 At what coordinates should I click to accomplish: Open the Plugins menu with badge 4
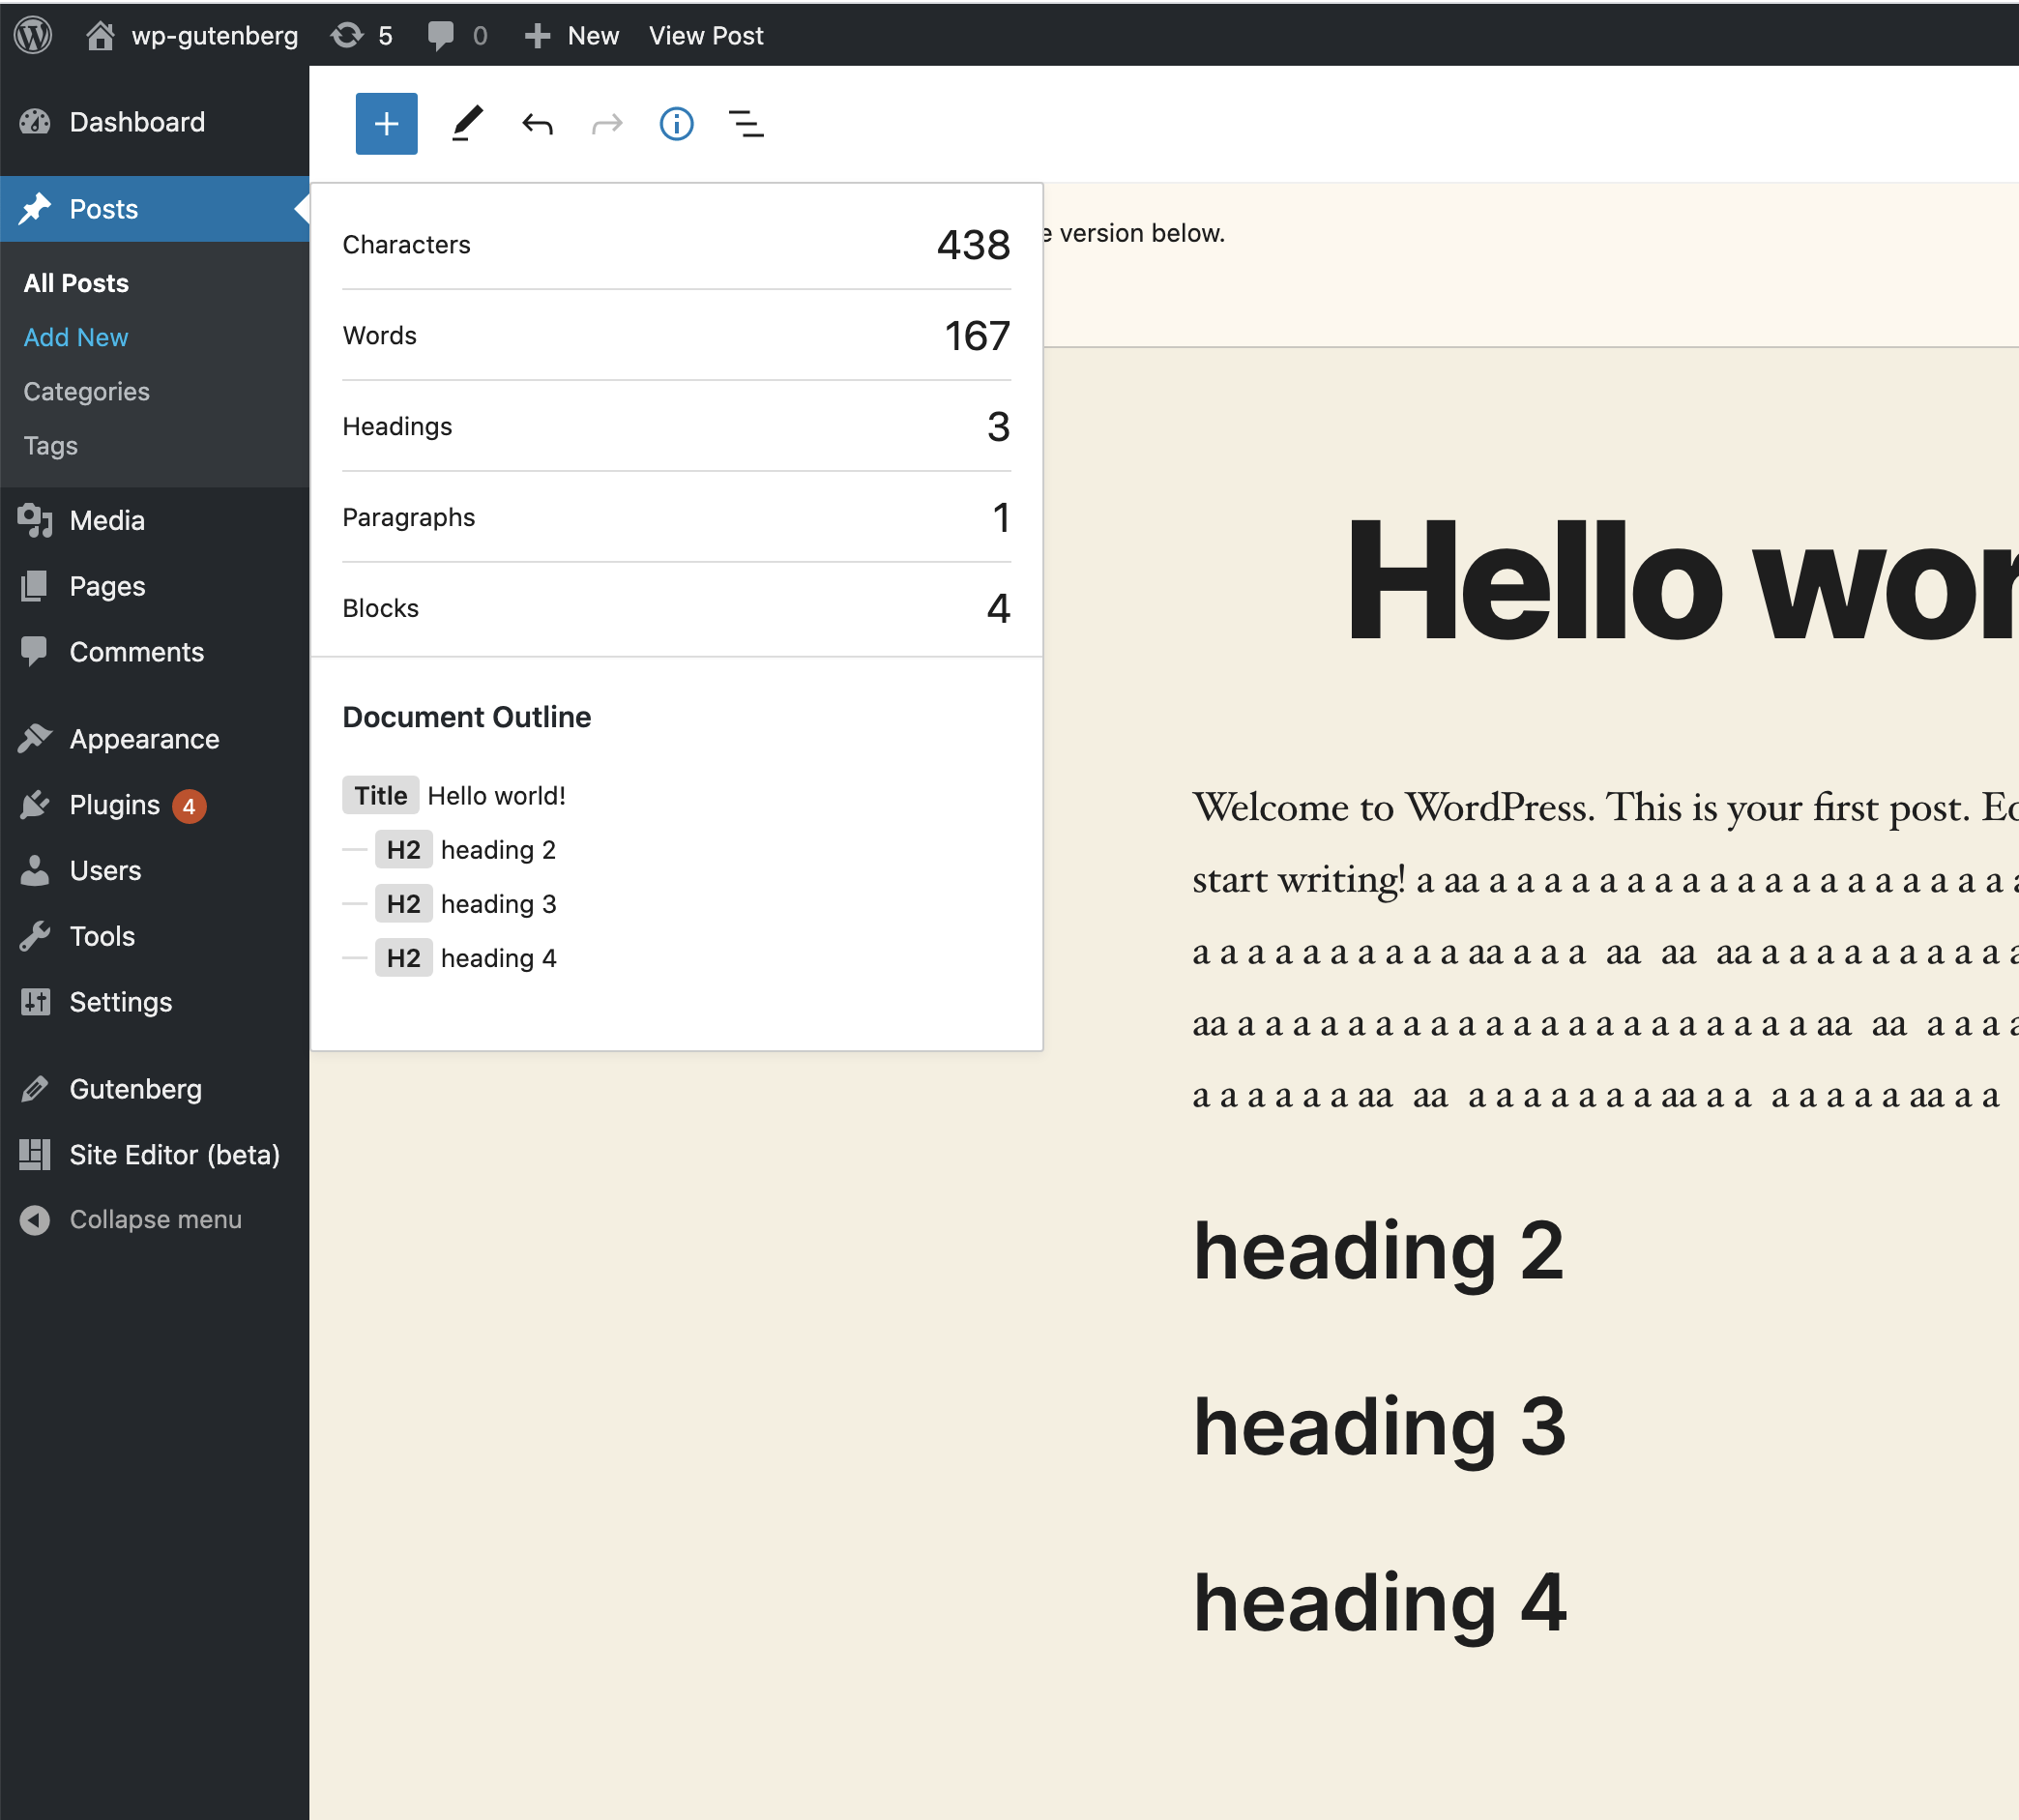[155, 805]
